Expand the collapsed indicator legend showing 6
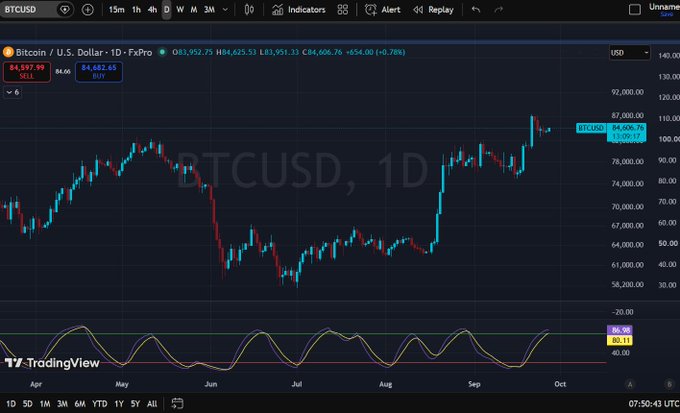This screenshot has width=680, height=413. [x=12, y=92]
